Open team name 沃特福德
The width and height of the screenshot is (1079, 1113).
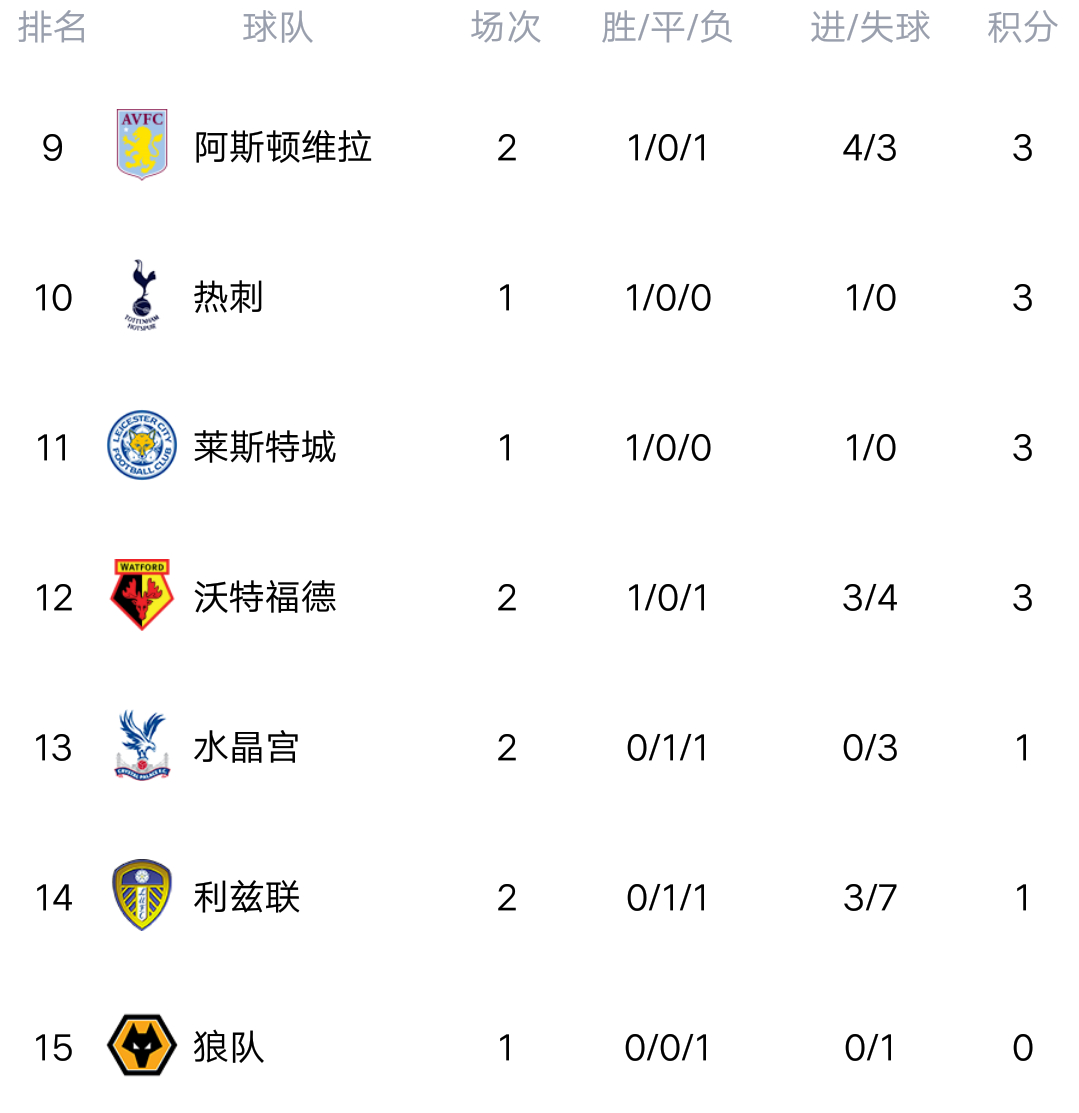tap(265, 598)
